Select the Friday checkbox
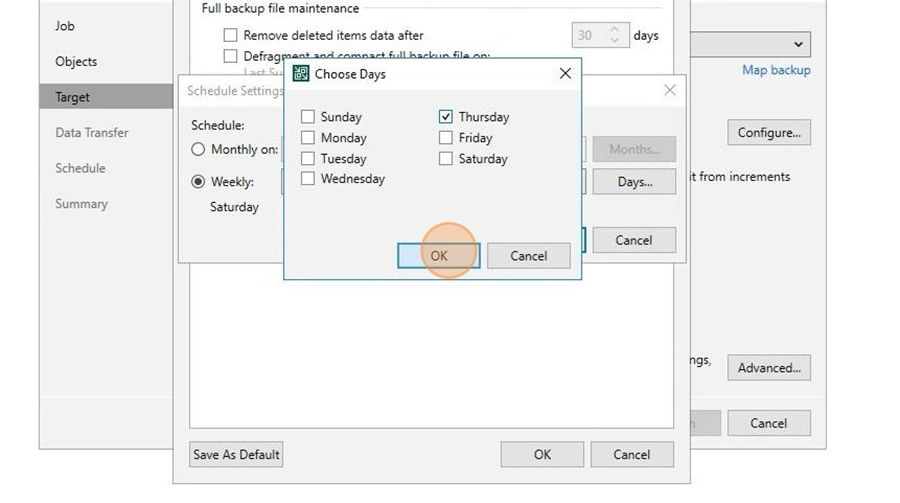This screenshot has width=900, height=503. 445,138
